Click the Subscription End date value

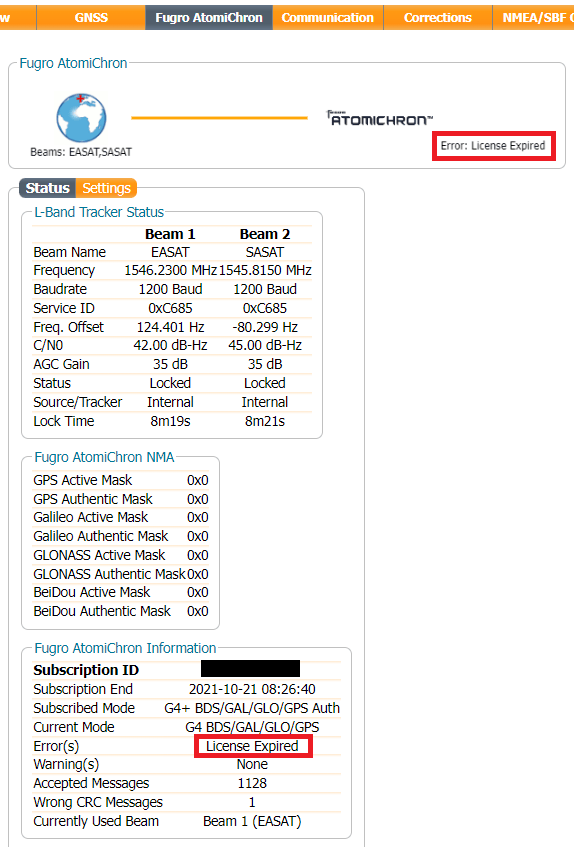[252, 689]
